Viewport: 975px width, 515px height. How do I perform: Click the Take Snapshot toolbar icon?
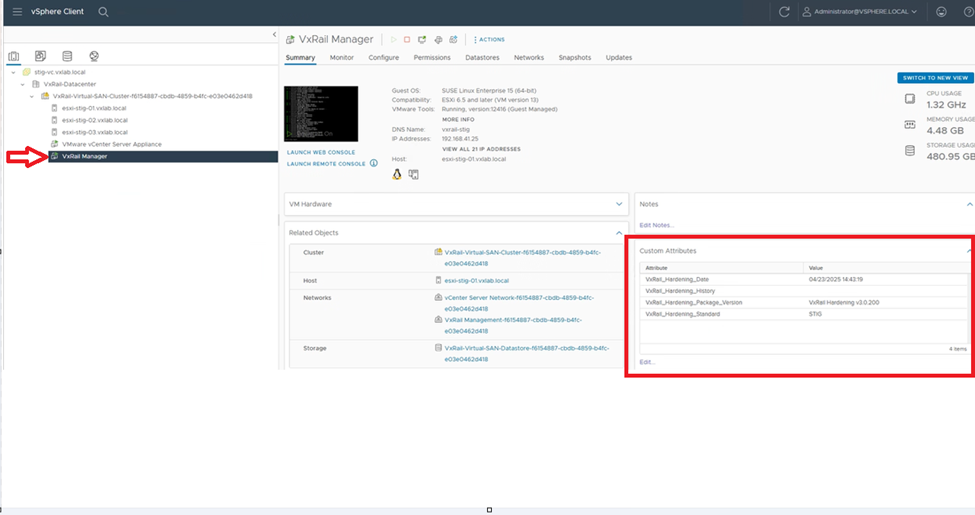click(453, 39)
